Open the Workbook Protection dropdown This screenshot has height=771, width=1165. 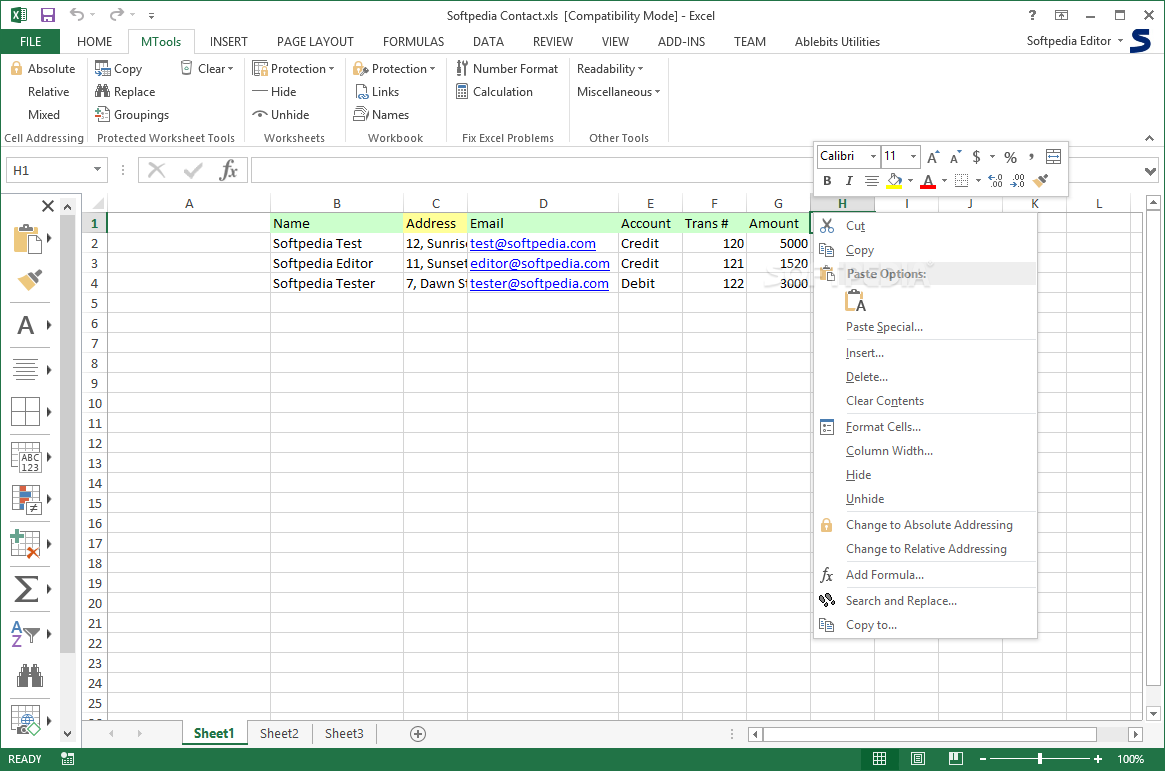(395, 68)
